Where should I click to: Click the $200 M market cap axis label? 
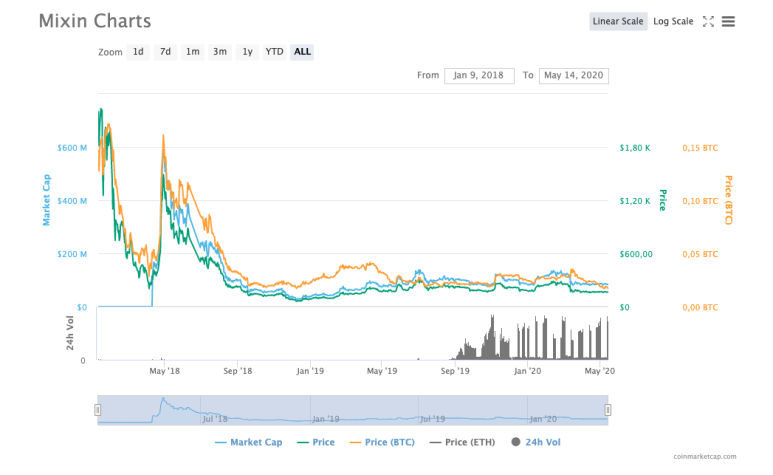(x=72, y=254)
